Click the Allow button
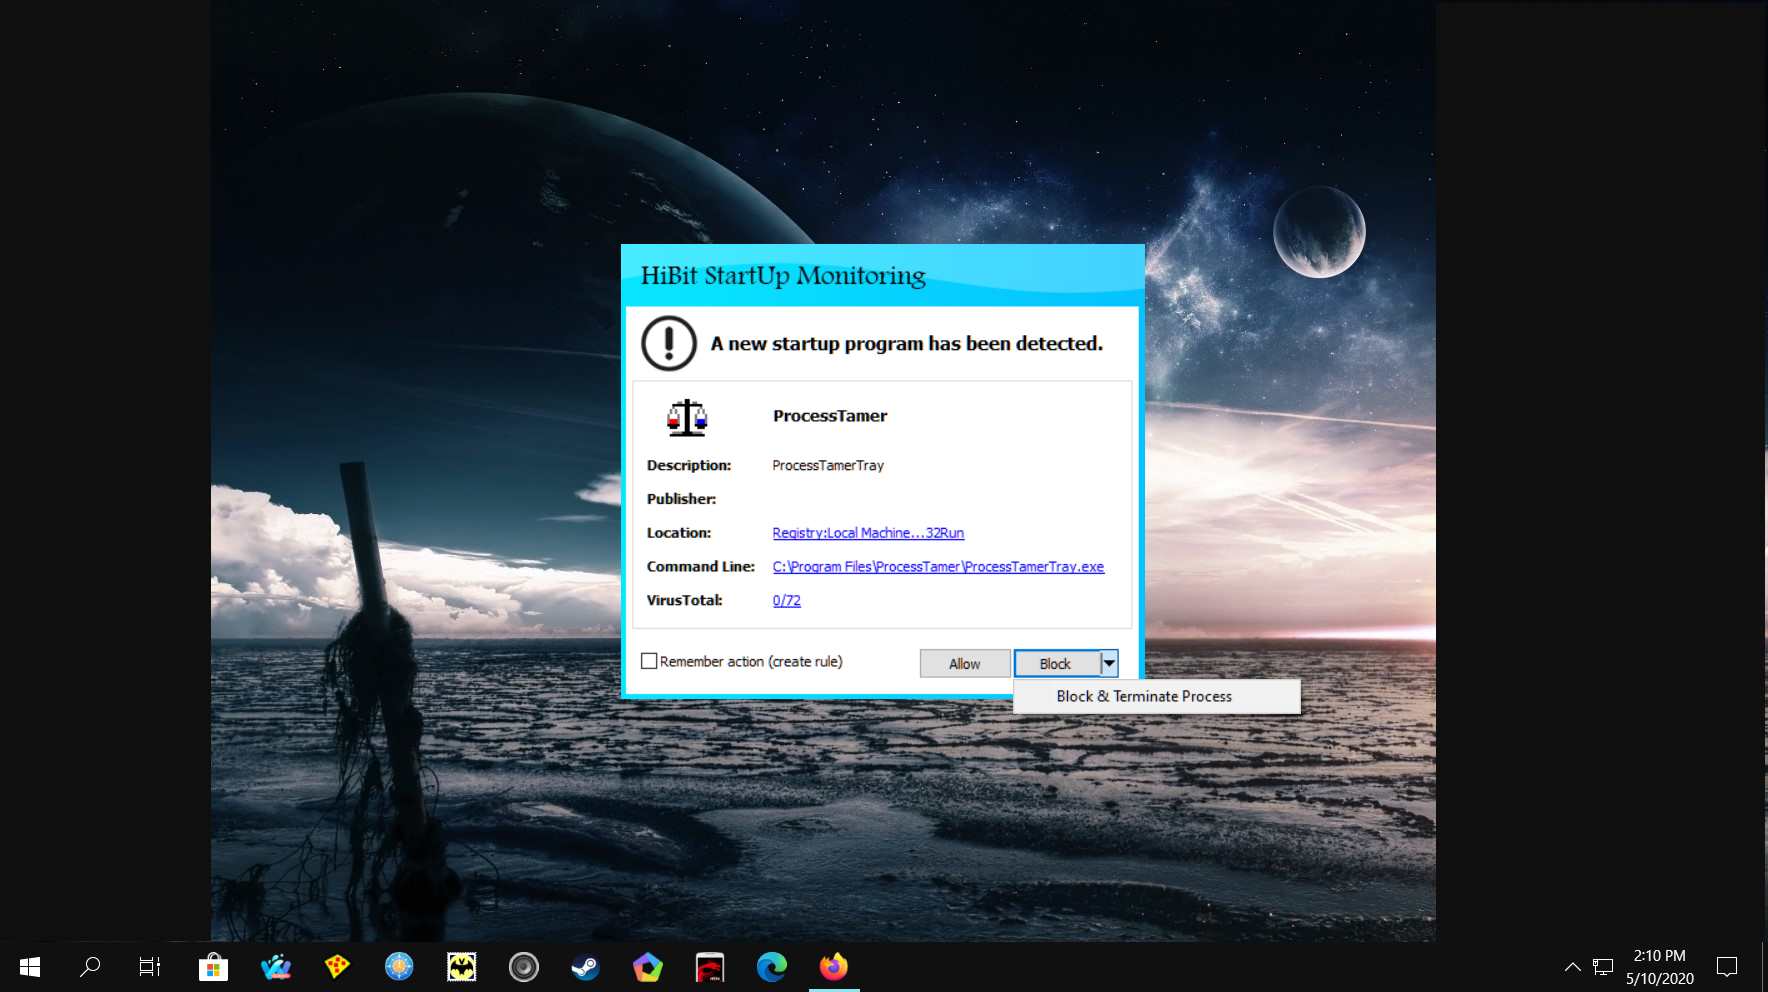The height and width of the screenshot is (992, 1768). click(965, 663)
